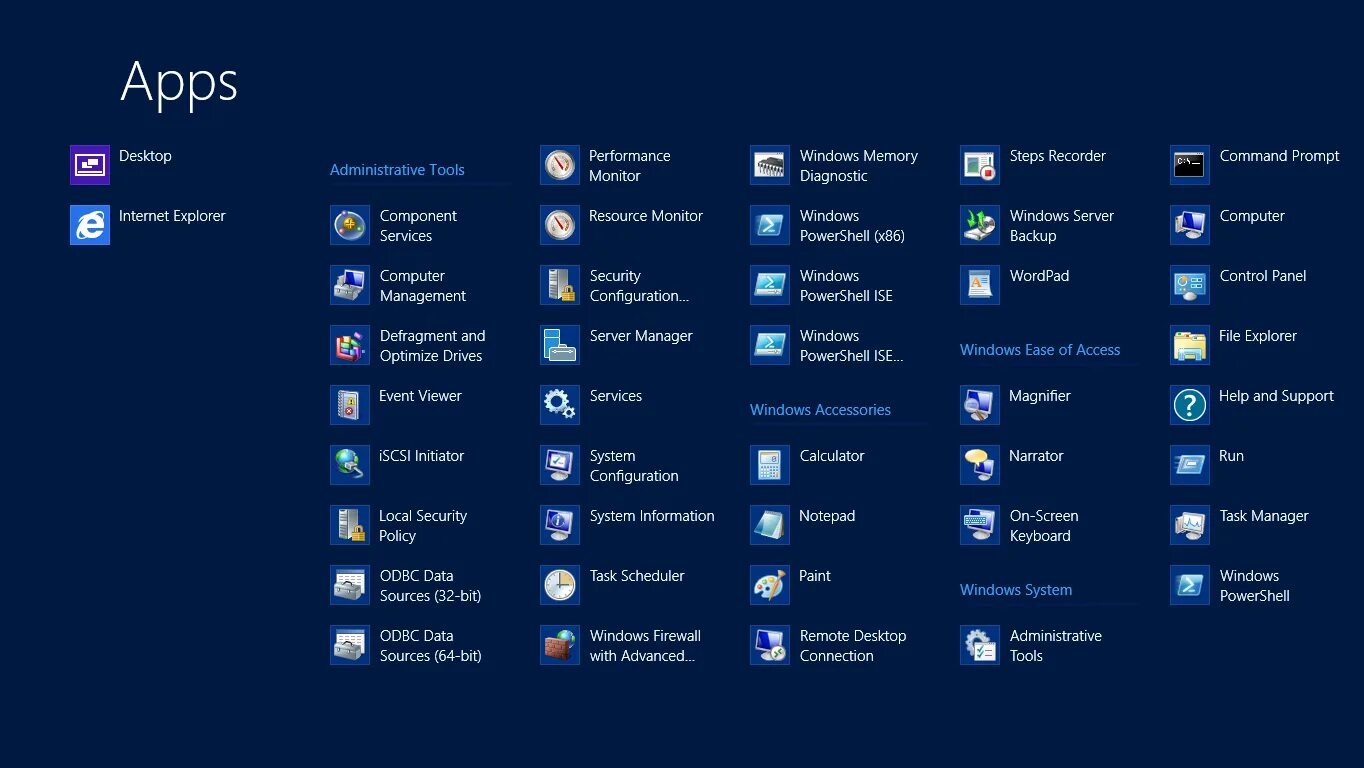Click the Windows Ease of Access heading

(x=1040, y=349)
